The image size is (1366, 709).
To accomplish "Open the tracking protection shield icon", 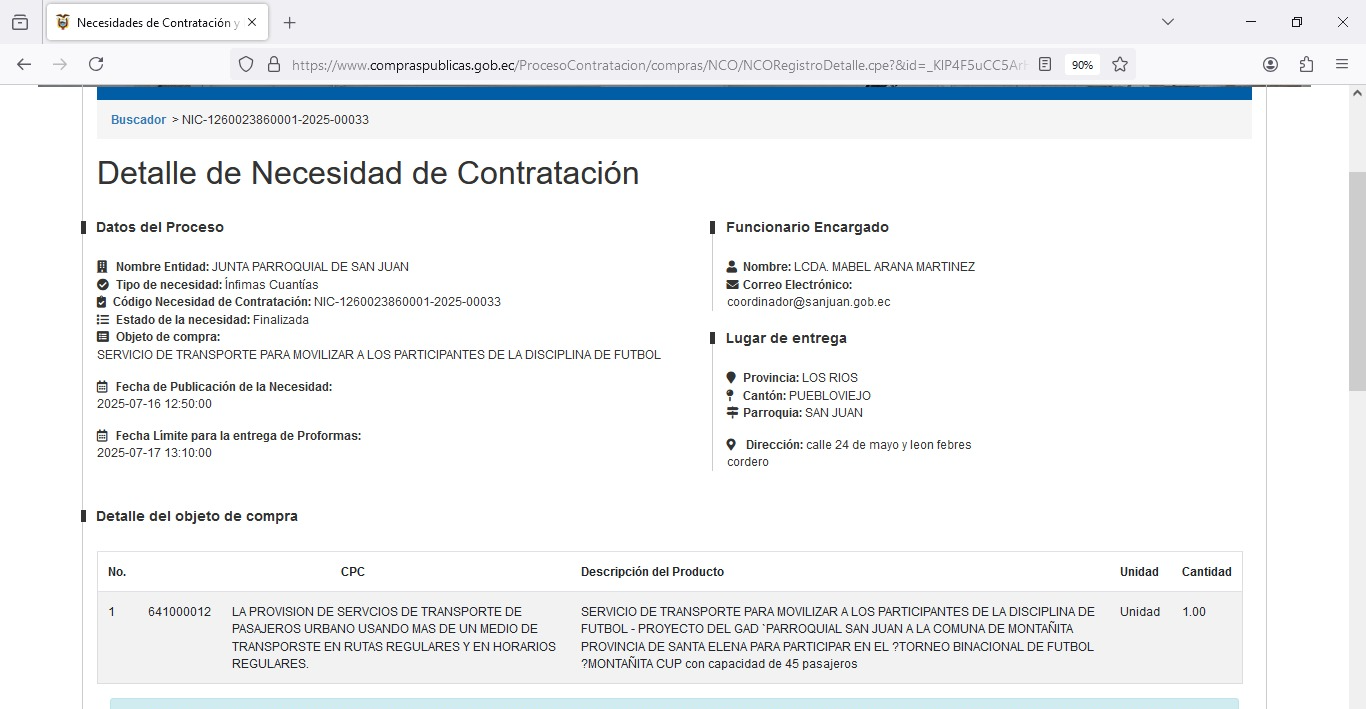I will pos(246,65).
